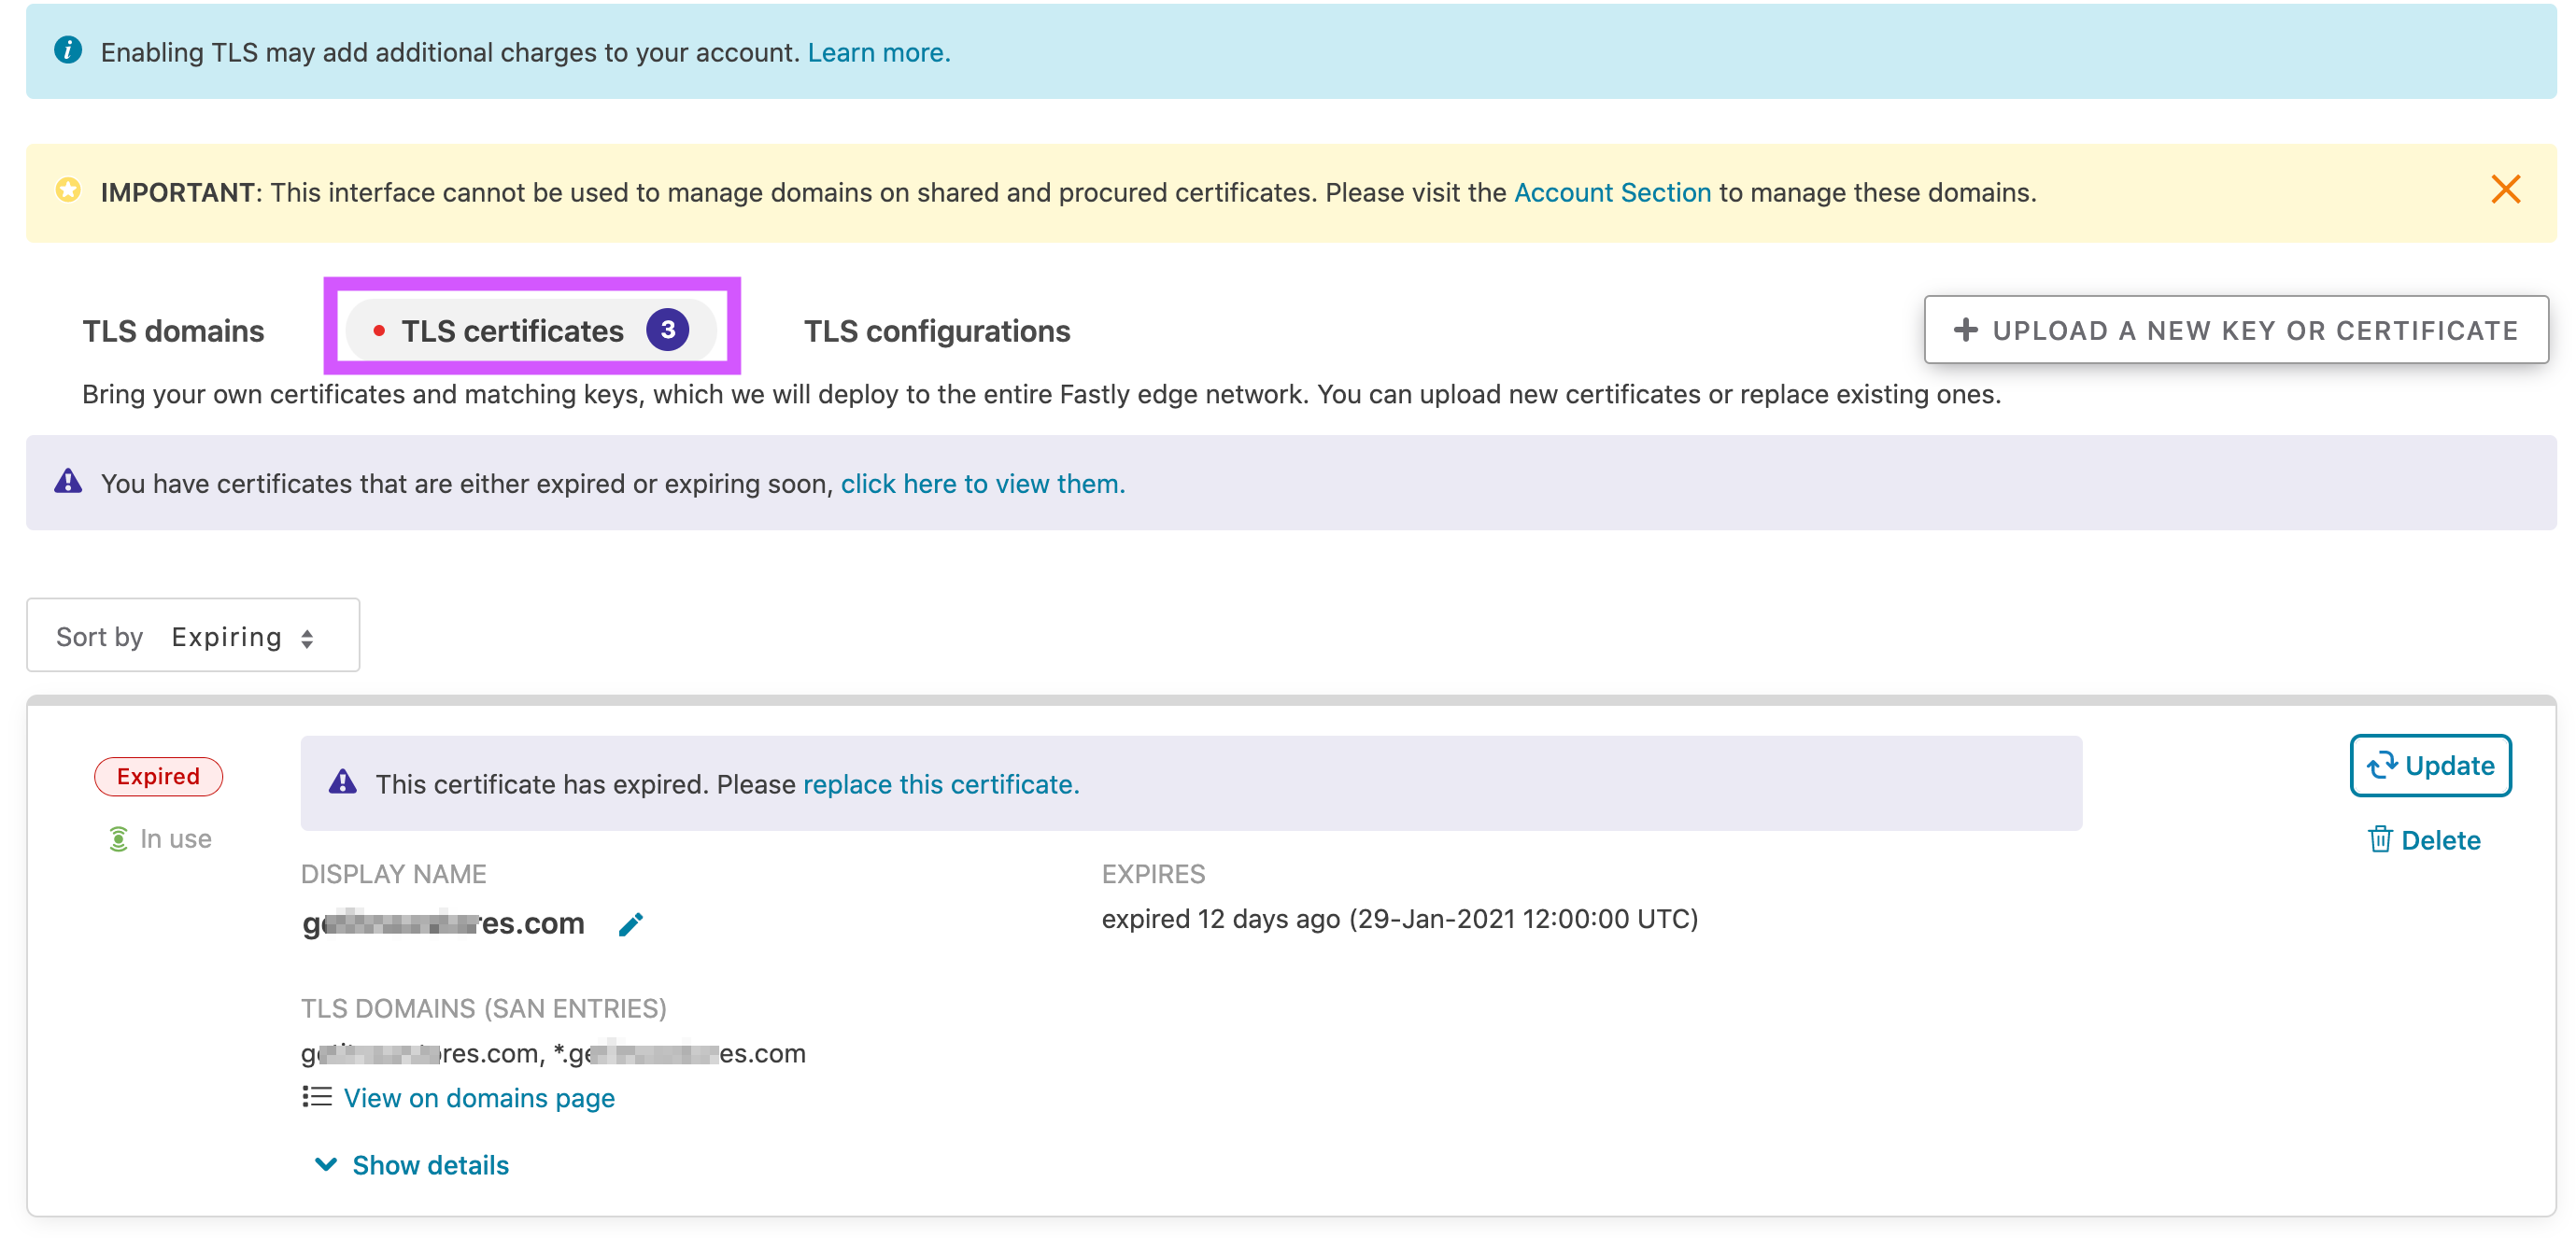Click the warning triangle in the expiring certificates banner
This screenshot has width=2576, height=1238.
[x=68, y=481]
